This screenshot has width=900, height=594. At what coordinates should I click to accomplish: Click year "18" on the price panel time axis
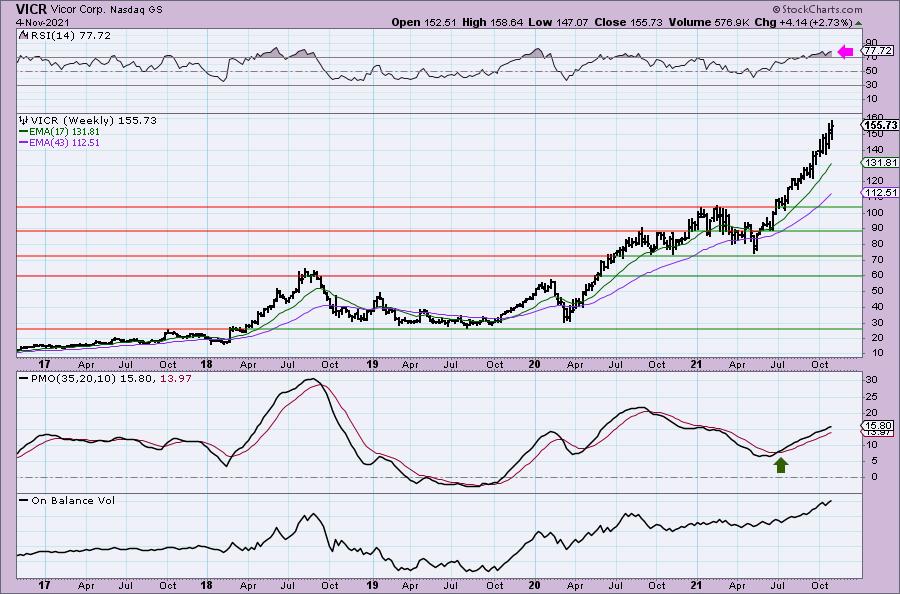tap(207, 364)
